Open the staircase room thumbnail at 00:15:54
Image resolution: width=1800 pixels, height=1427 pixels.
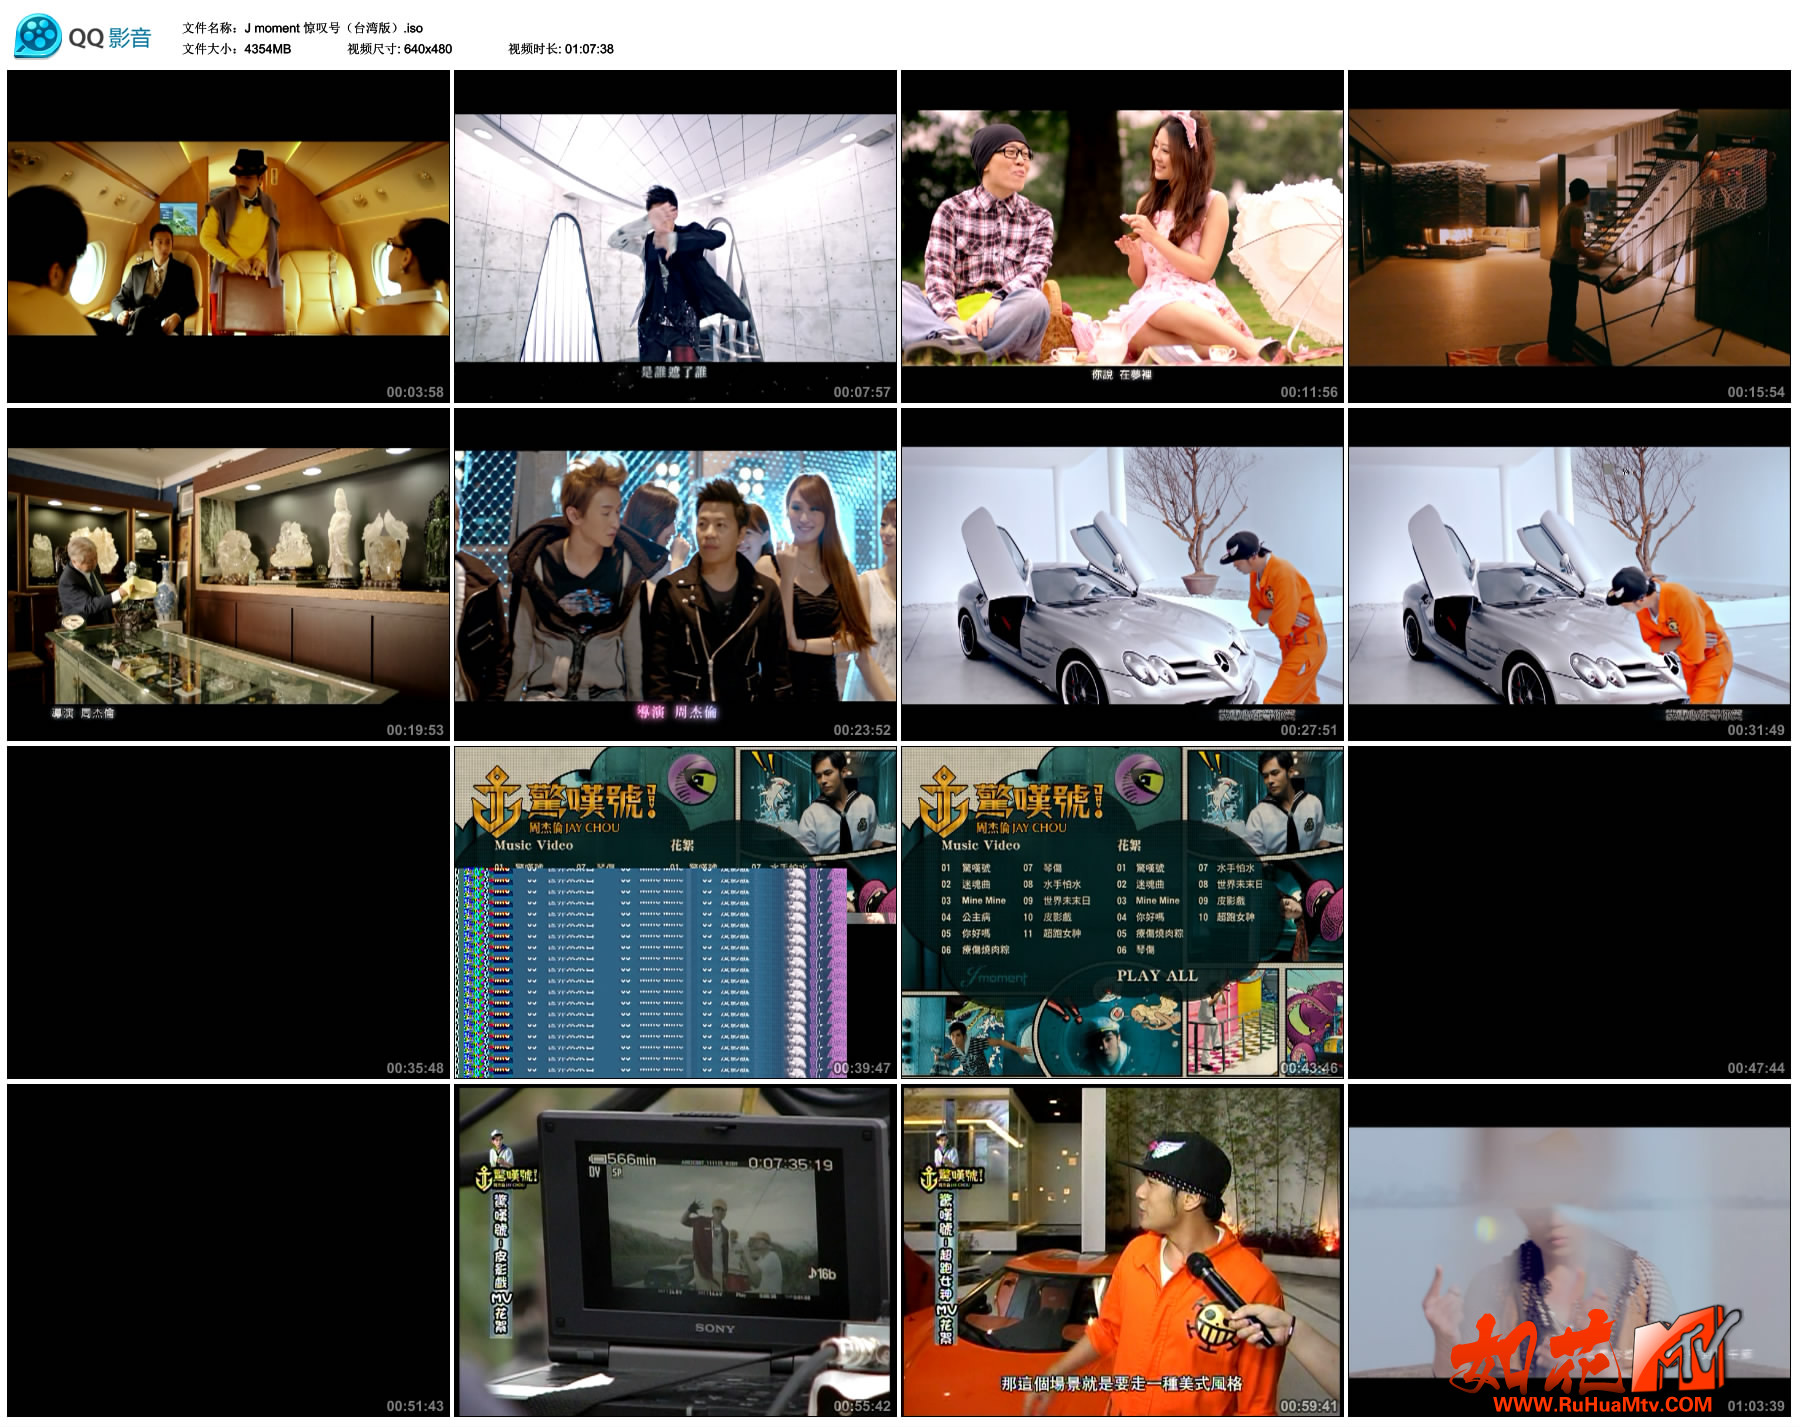[x=1569, y=236]
